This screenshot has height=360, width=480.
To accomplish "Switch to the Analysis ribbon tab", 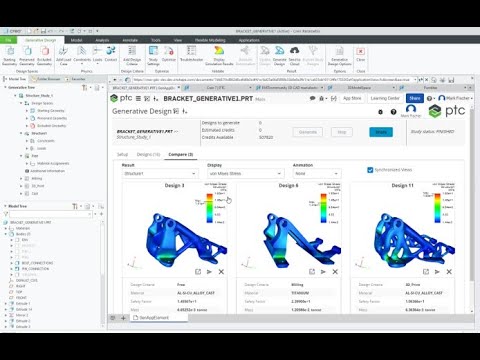I will [102, 40].
